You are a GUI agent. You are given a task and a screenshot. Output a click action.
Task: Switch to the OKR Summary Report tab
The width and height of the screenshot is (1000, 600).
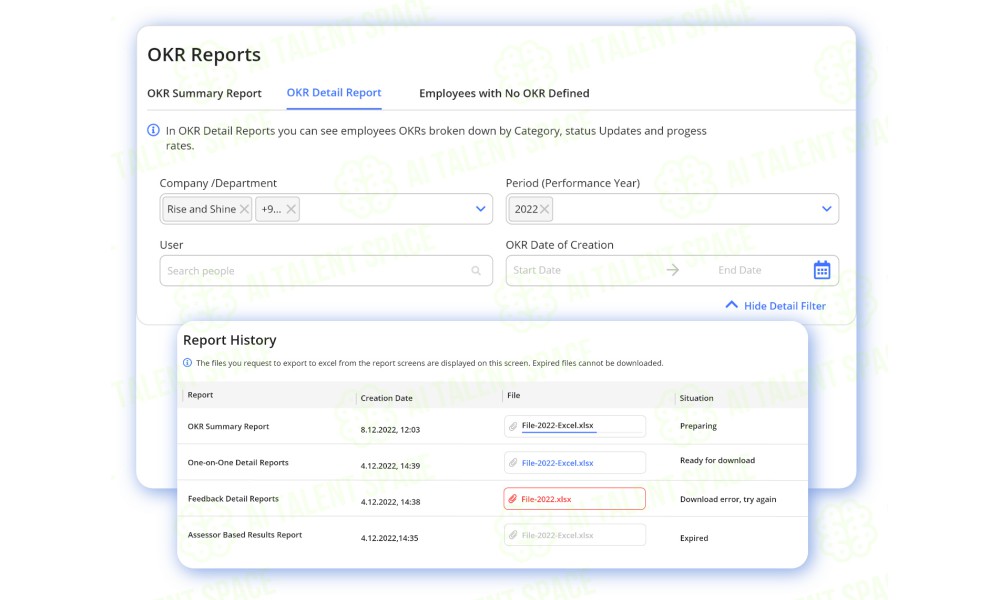(204, 93)
